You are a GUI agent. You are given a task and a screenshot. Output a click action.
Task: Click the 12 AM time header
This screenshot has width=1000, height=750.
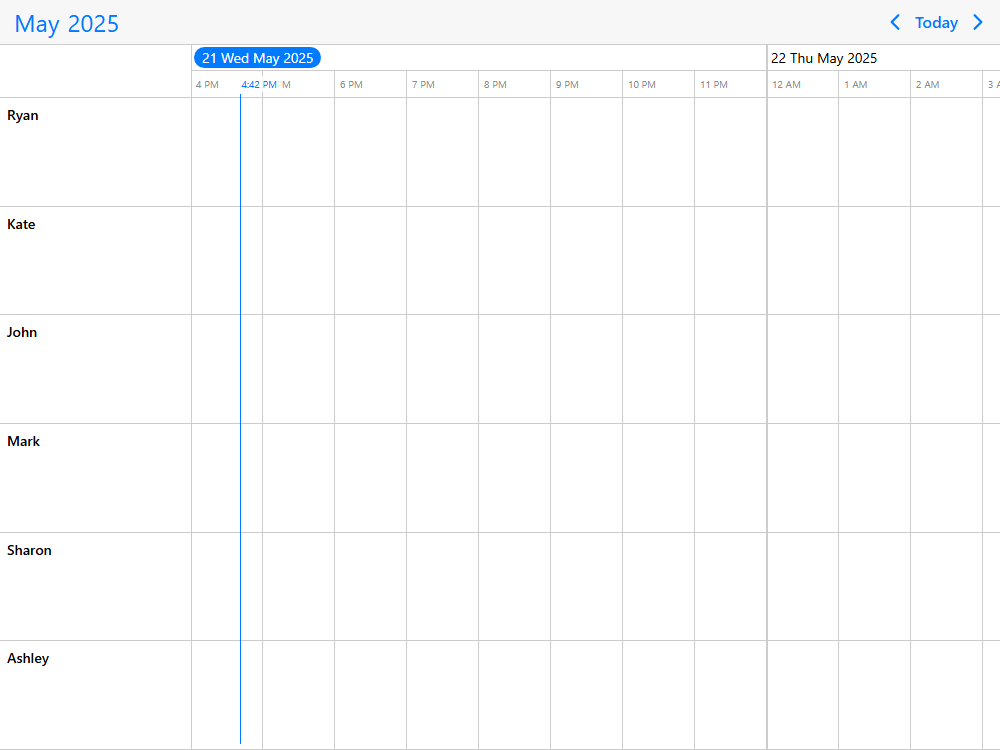point(786,84)
